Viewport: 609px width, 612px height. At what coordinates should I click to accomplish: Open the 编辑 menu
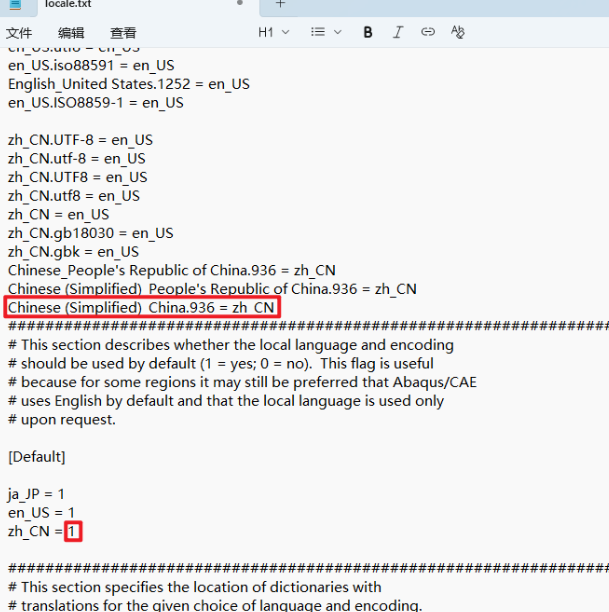[x=71, y=33]
